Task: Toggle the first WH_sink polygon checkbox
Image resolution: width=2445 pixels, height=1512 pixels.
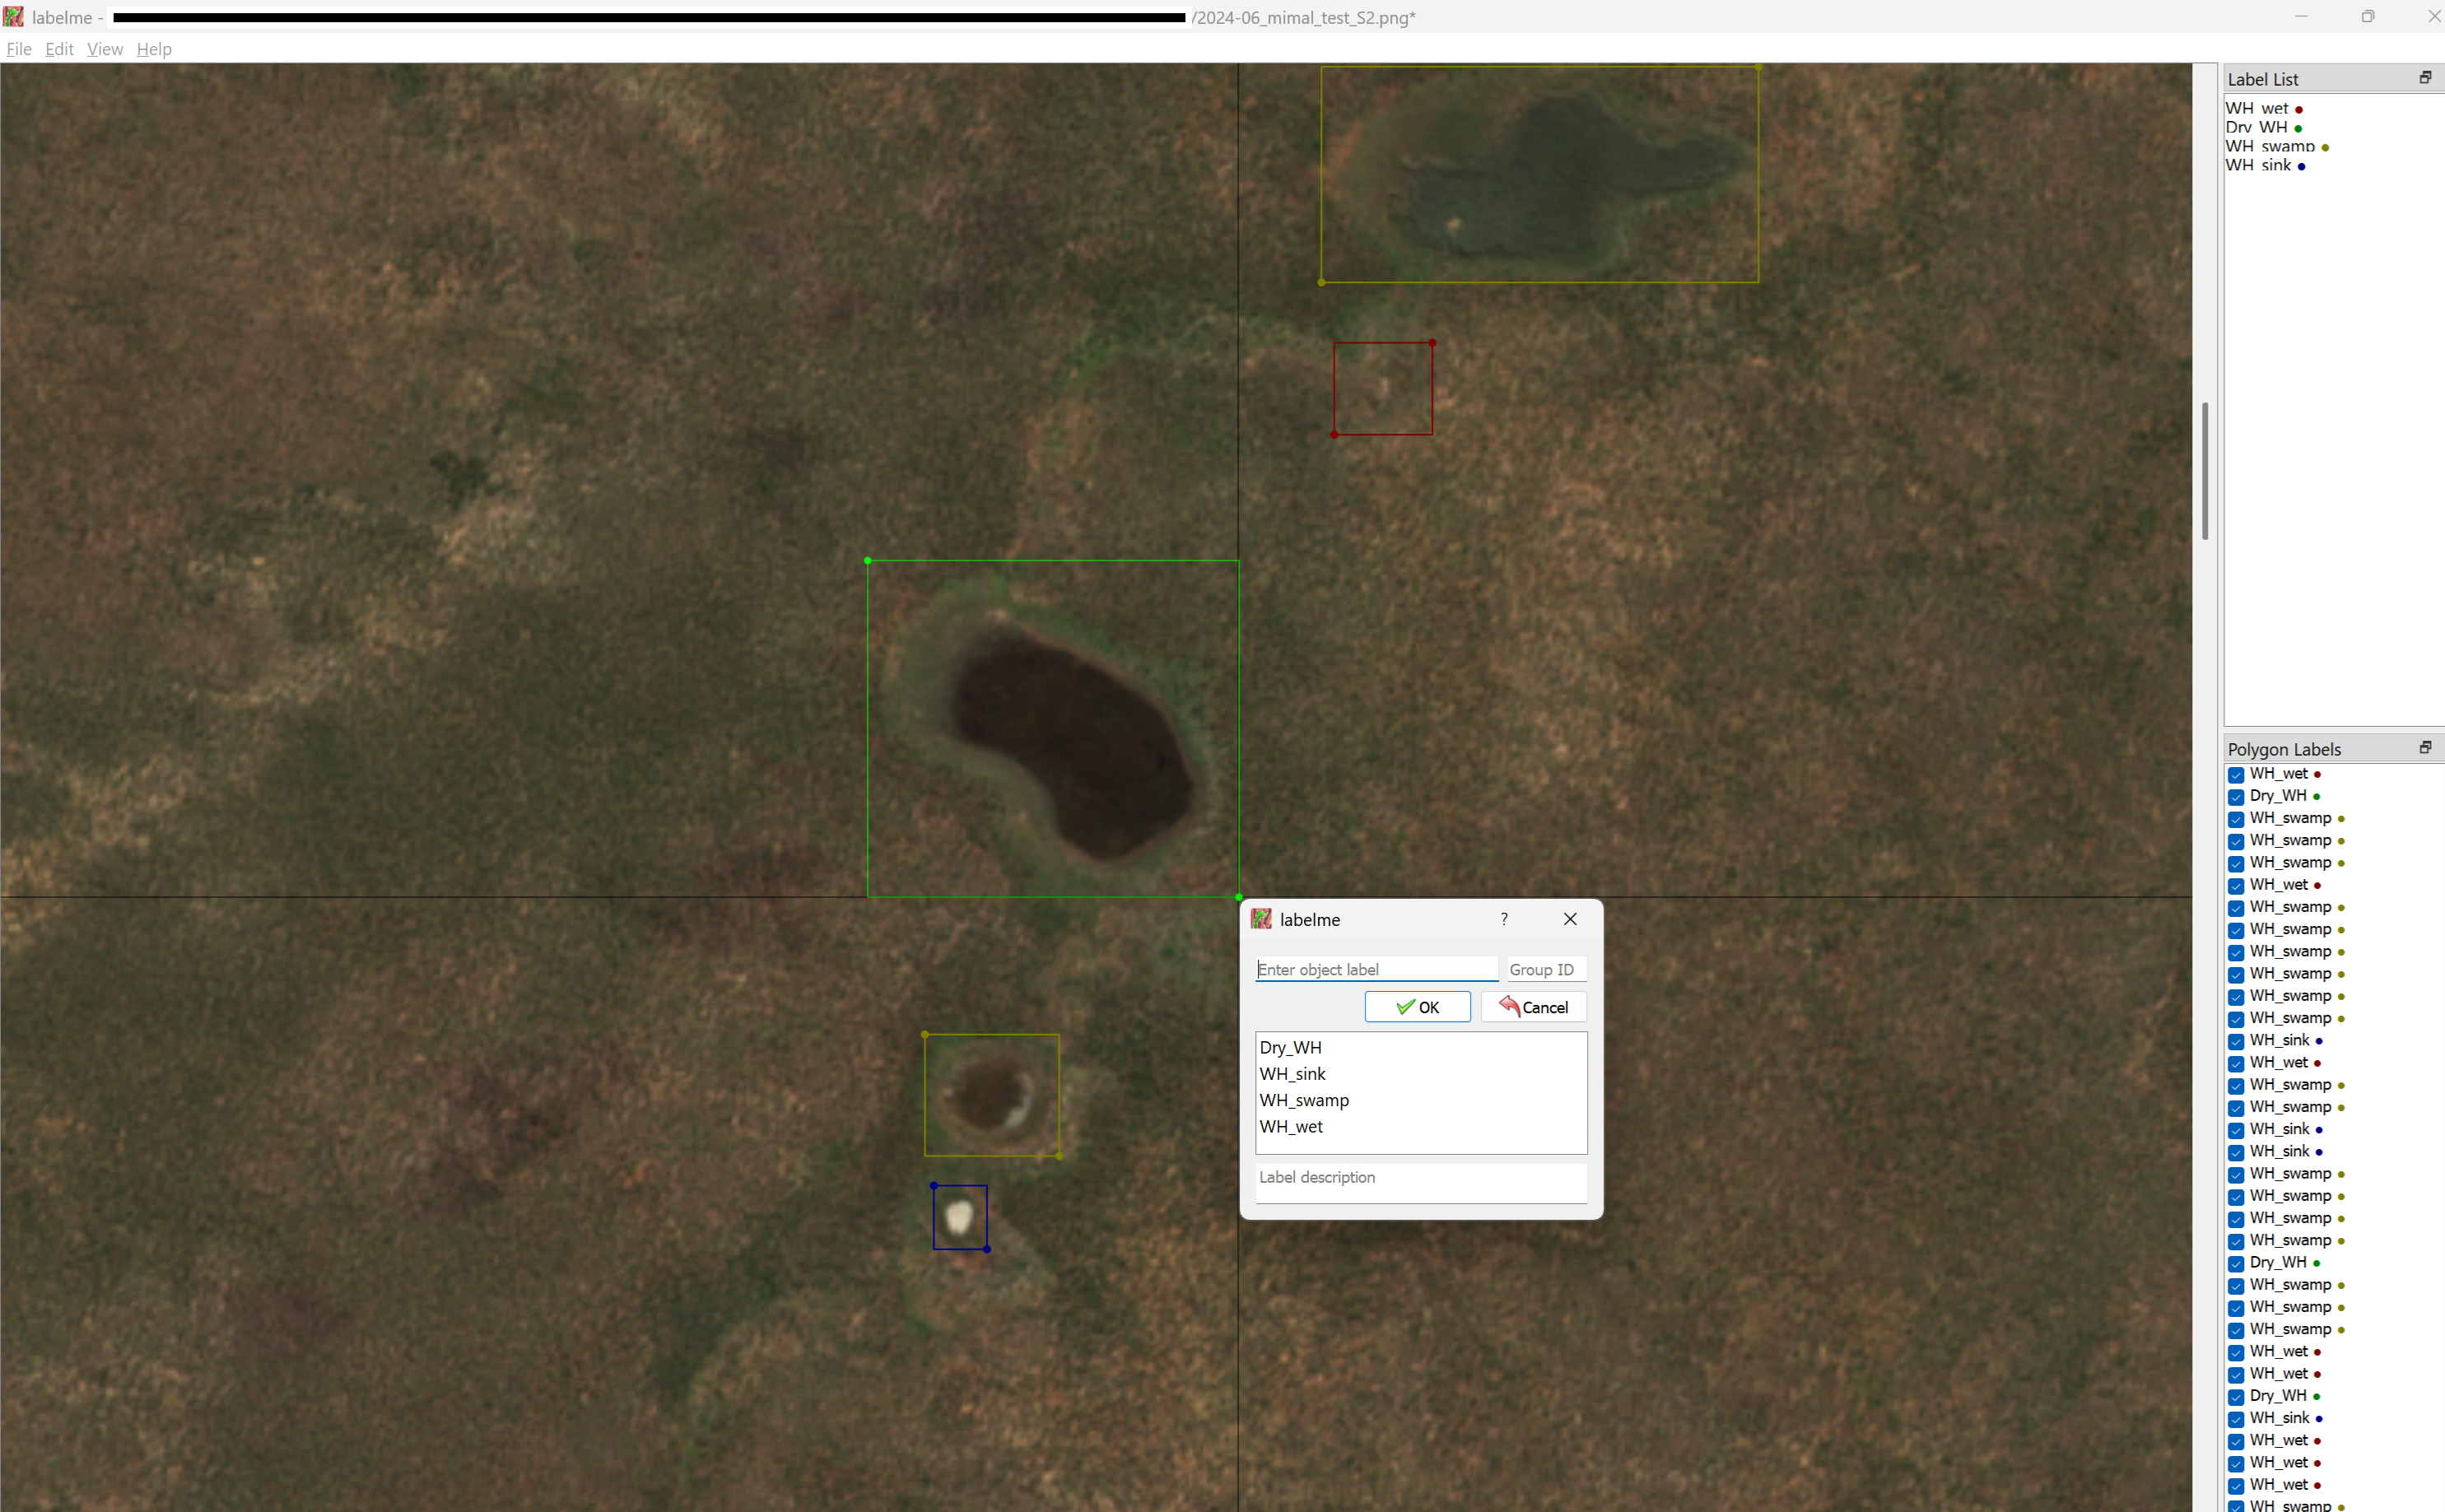Action: tap(2236, 1041)
